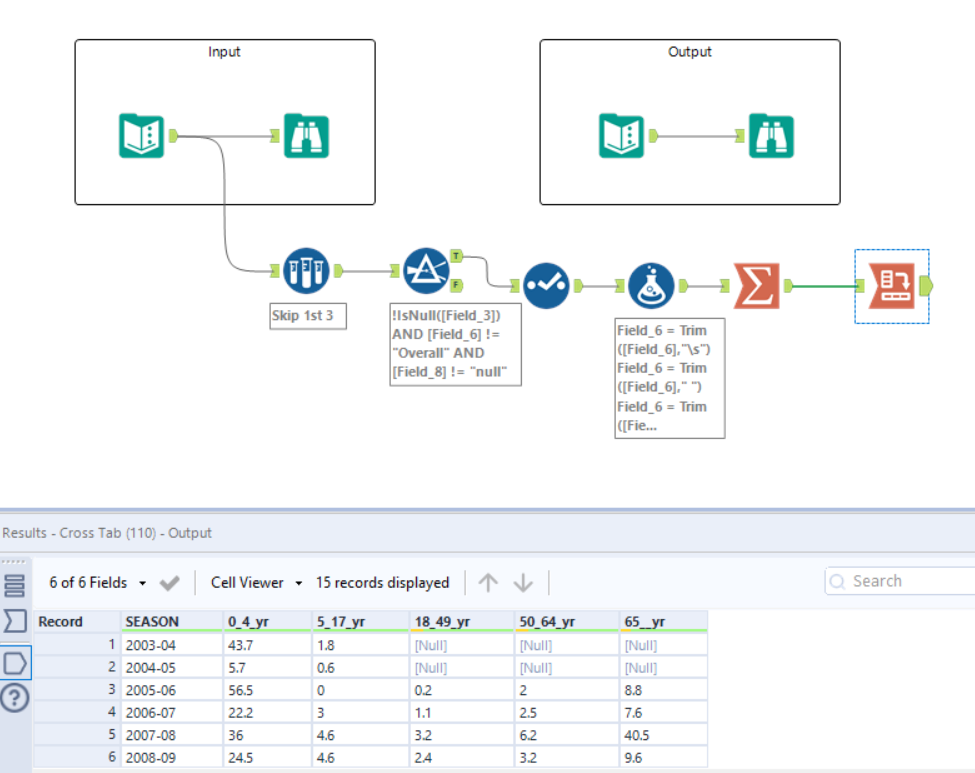975x773 pixels.
Task: Open the Cell Viewer dropdown
Action: (256, 583)
